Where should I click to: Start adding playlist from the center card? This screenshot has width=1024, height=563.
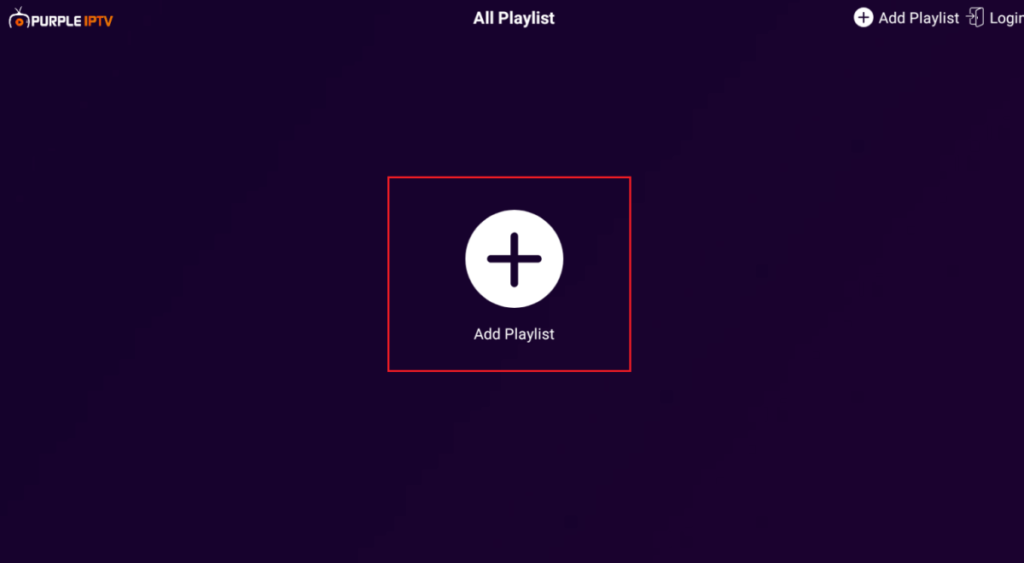tap(509, 274)
